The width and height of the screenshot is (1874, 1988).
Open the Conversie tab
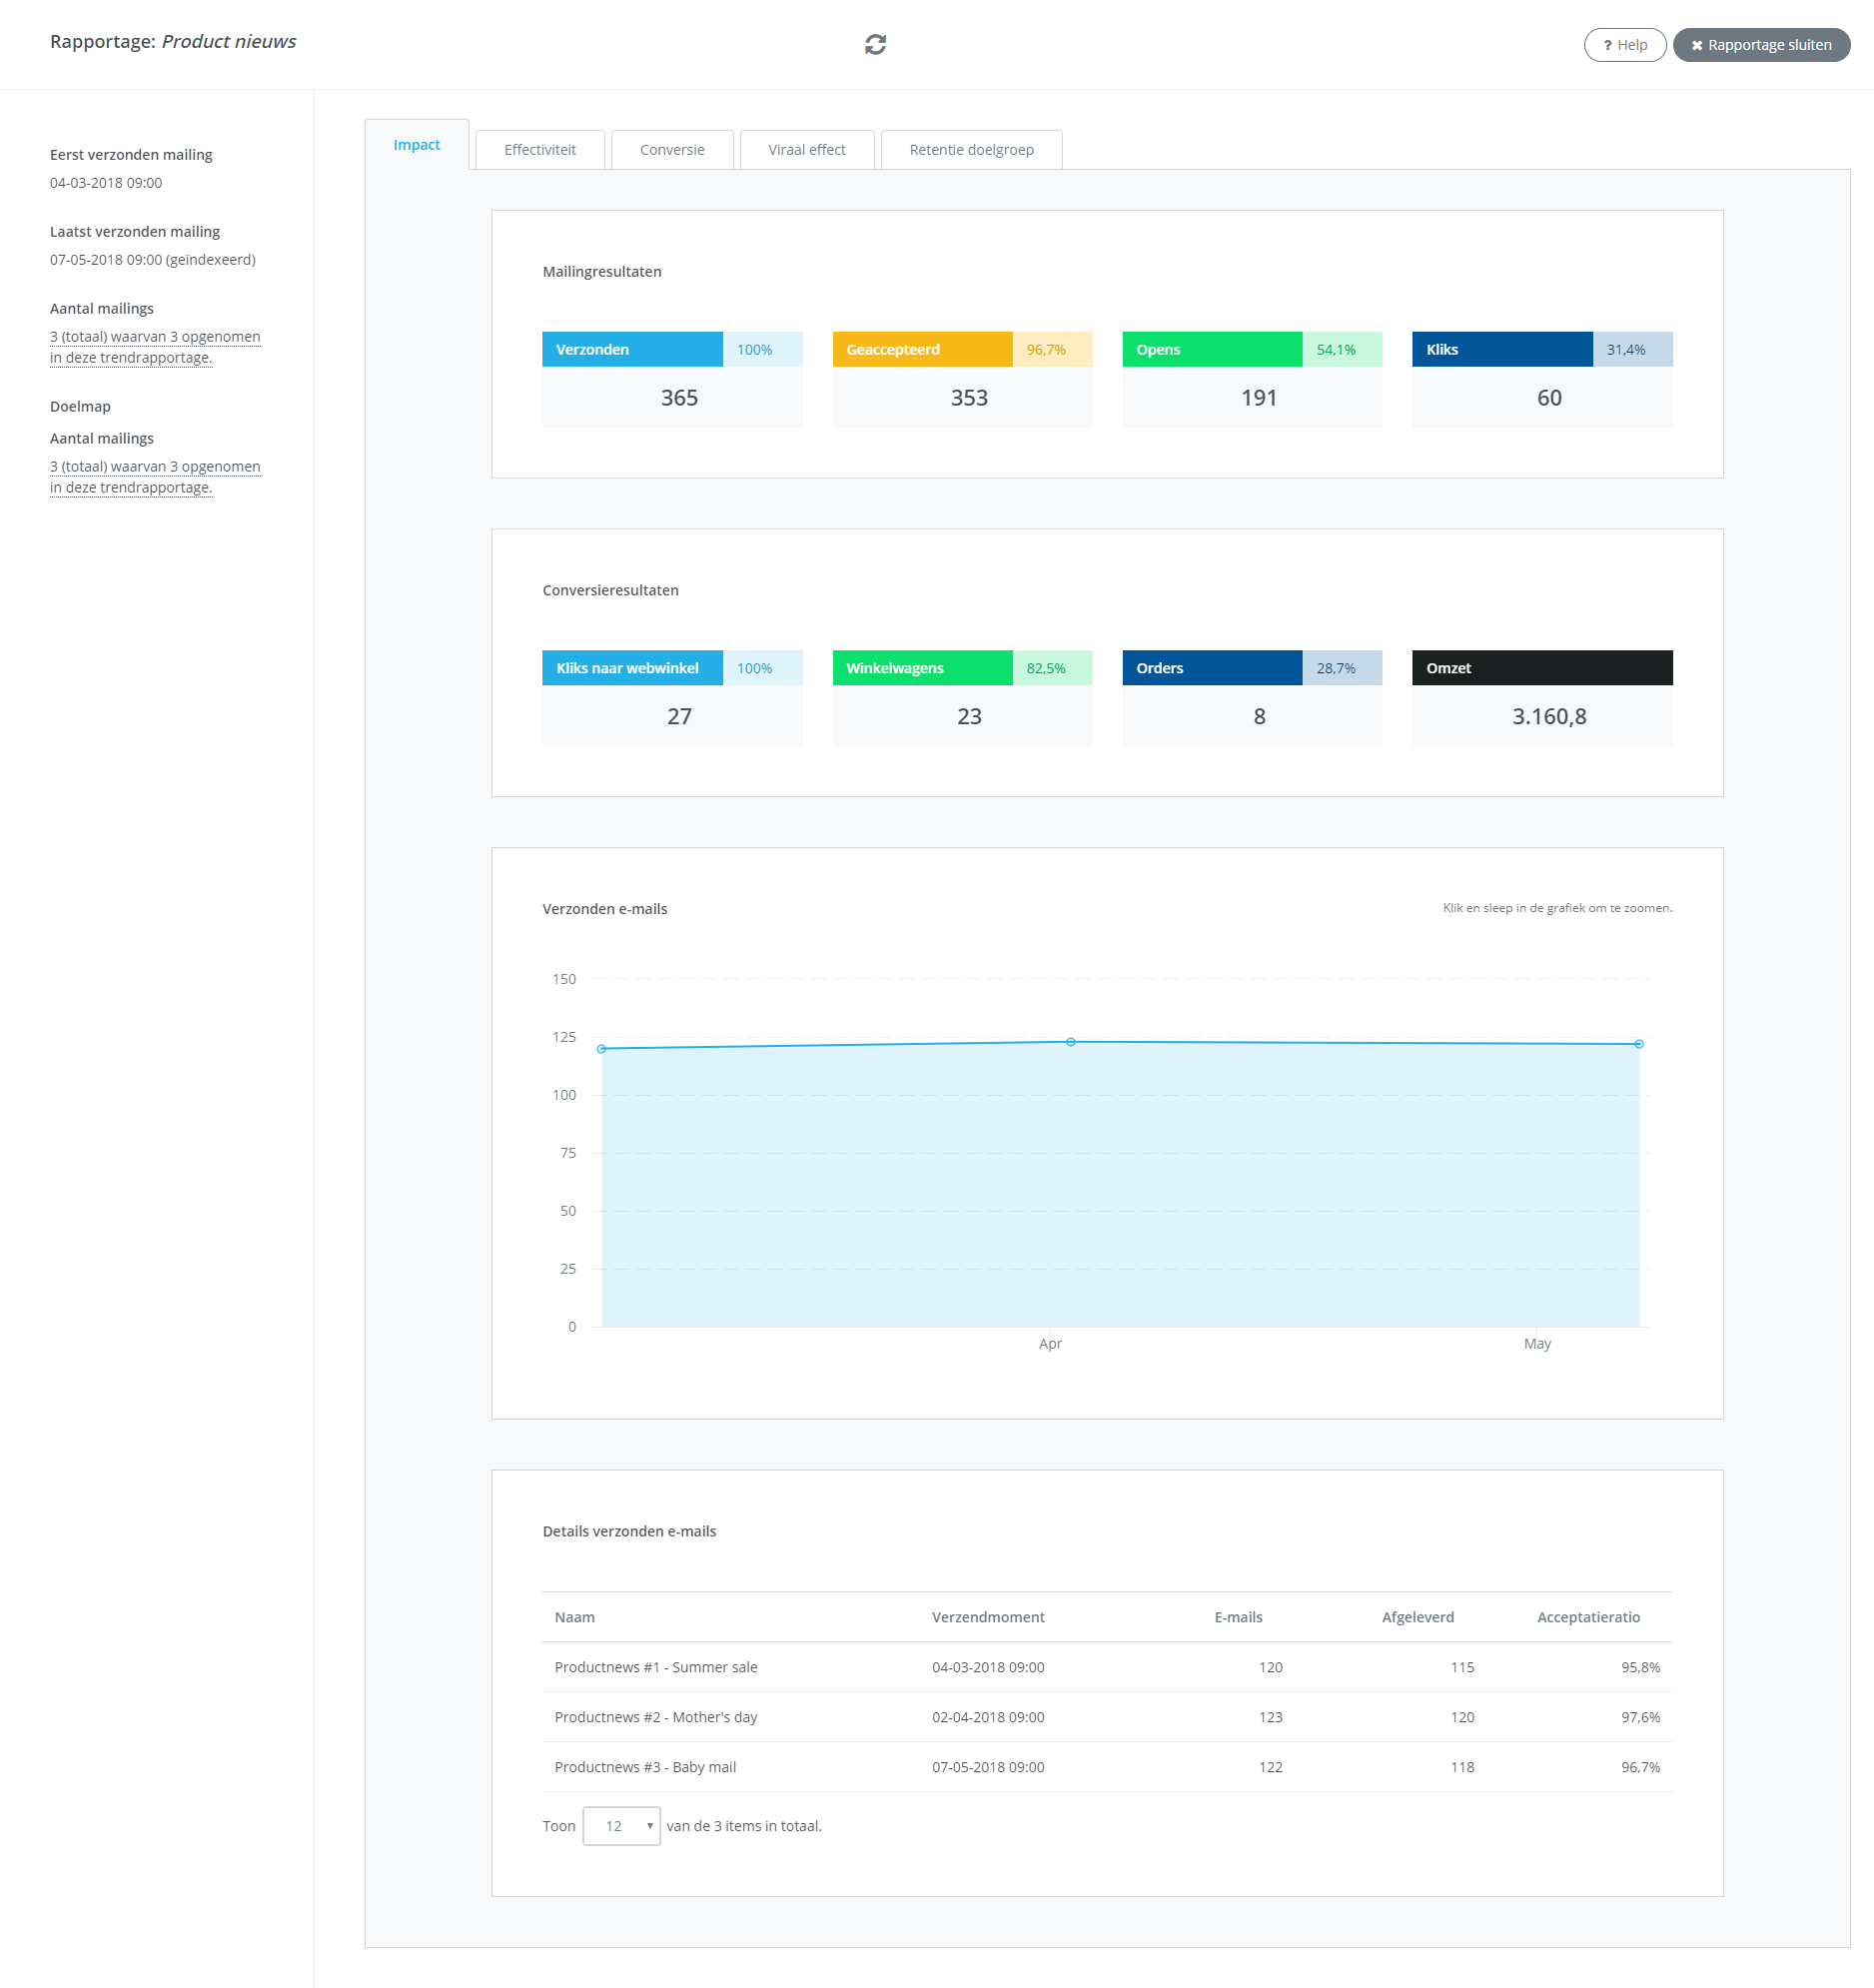click(671, 150)
